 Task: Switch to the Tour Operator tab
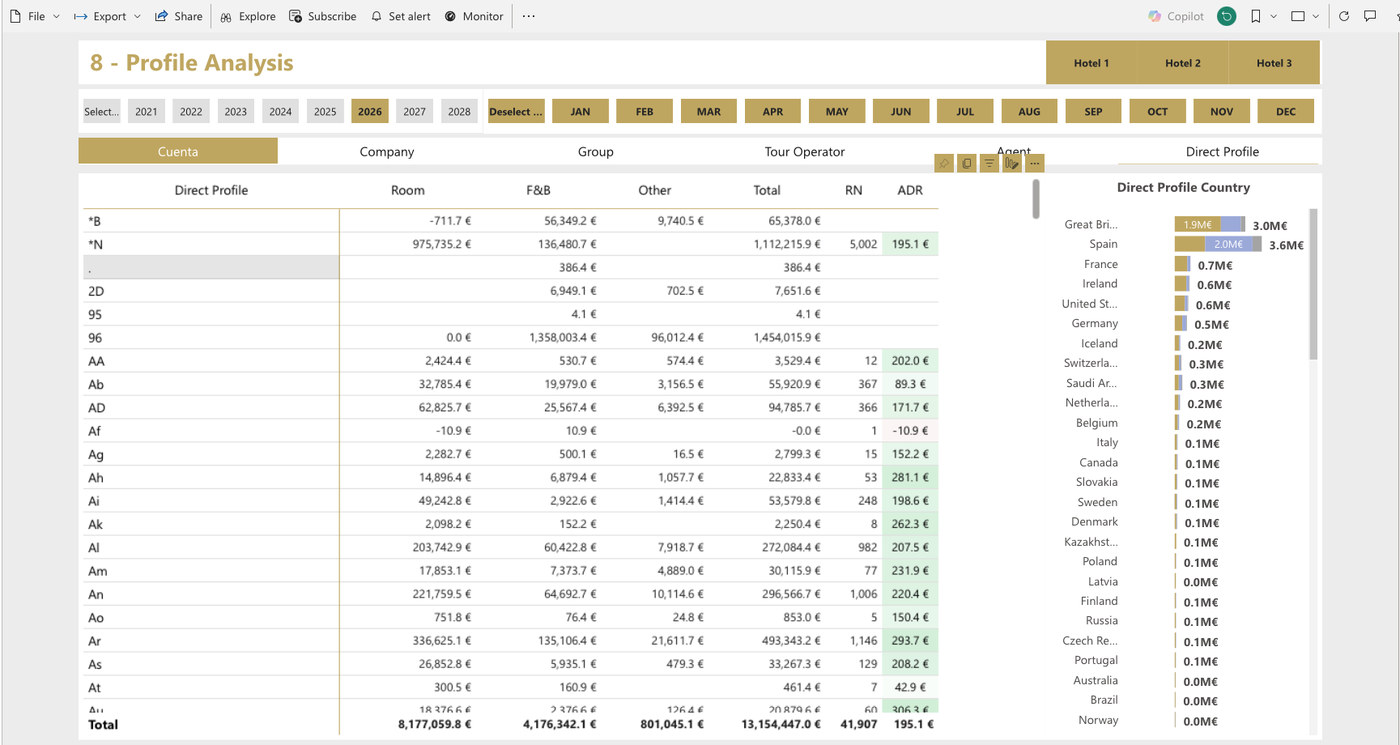(x=805, y=152)
